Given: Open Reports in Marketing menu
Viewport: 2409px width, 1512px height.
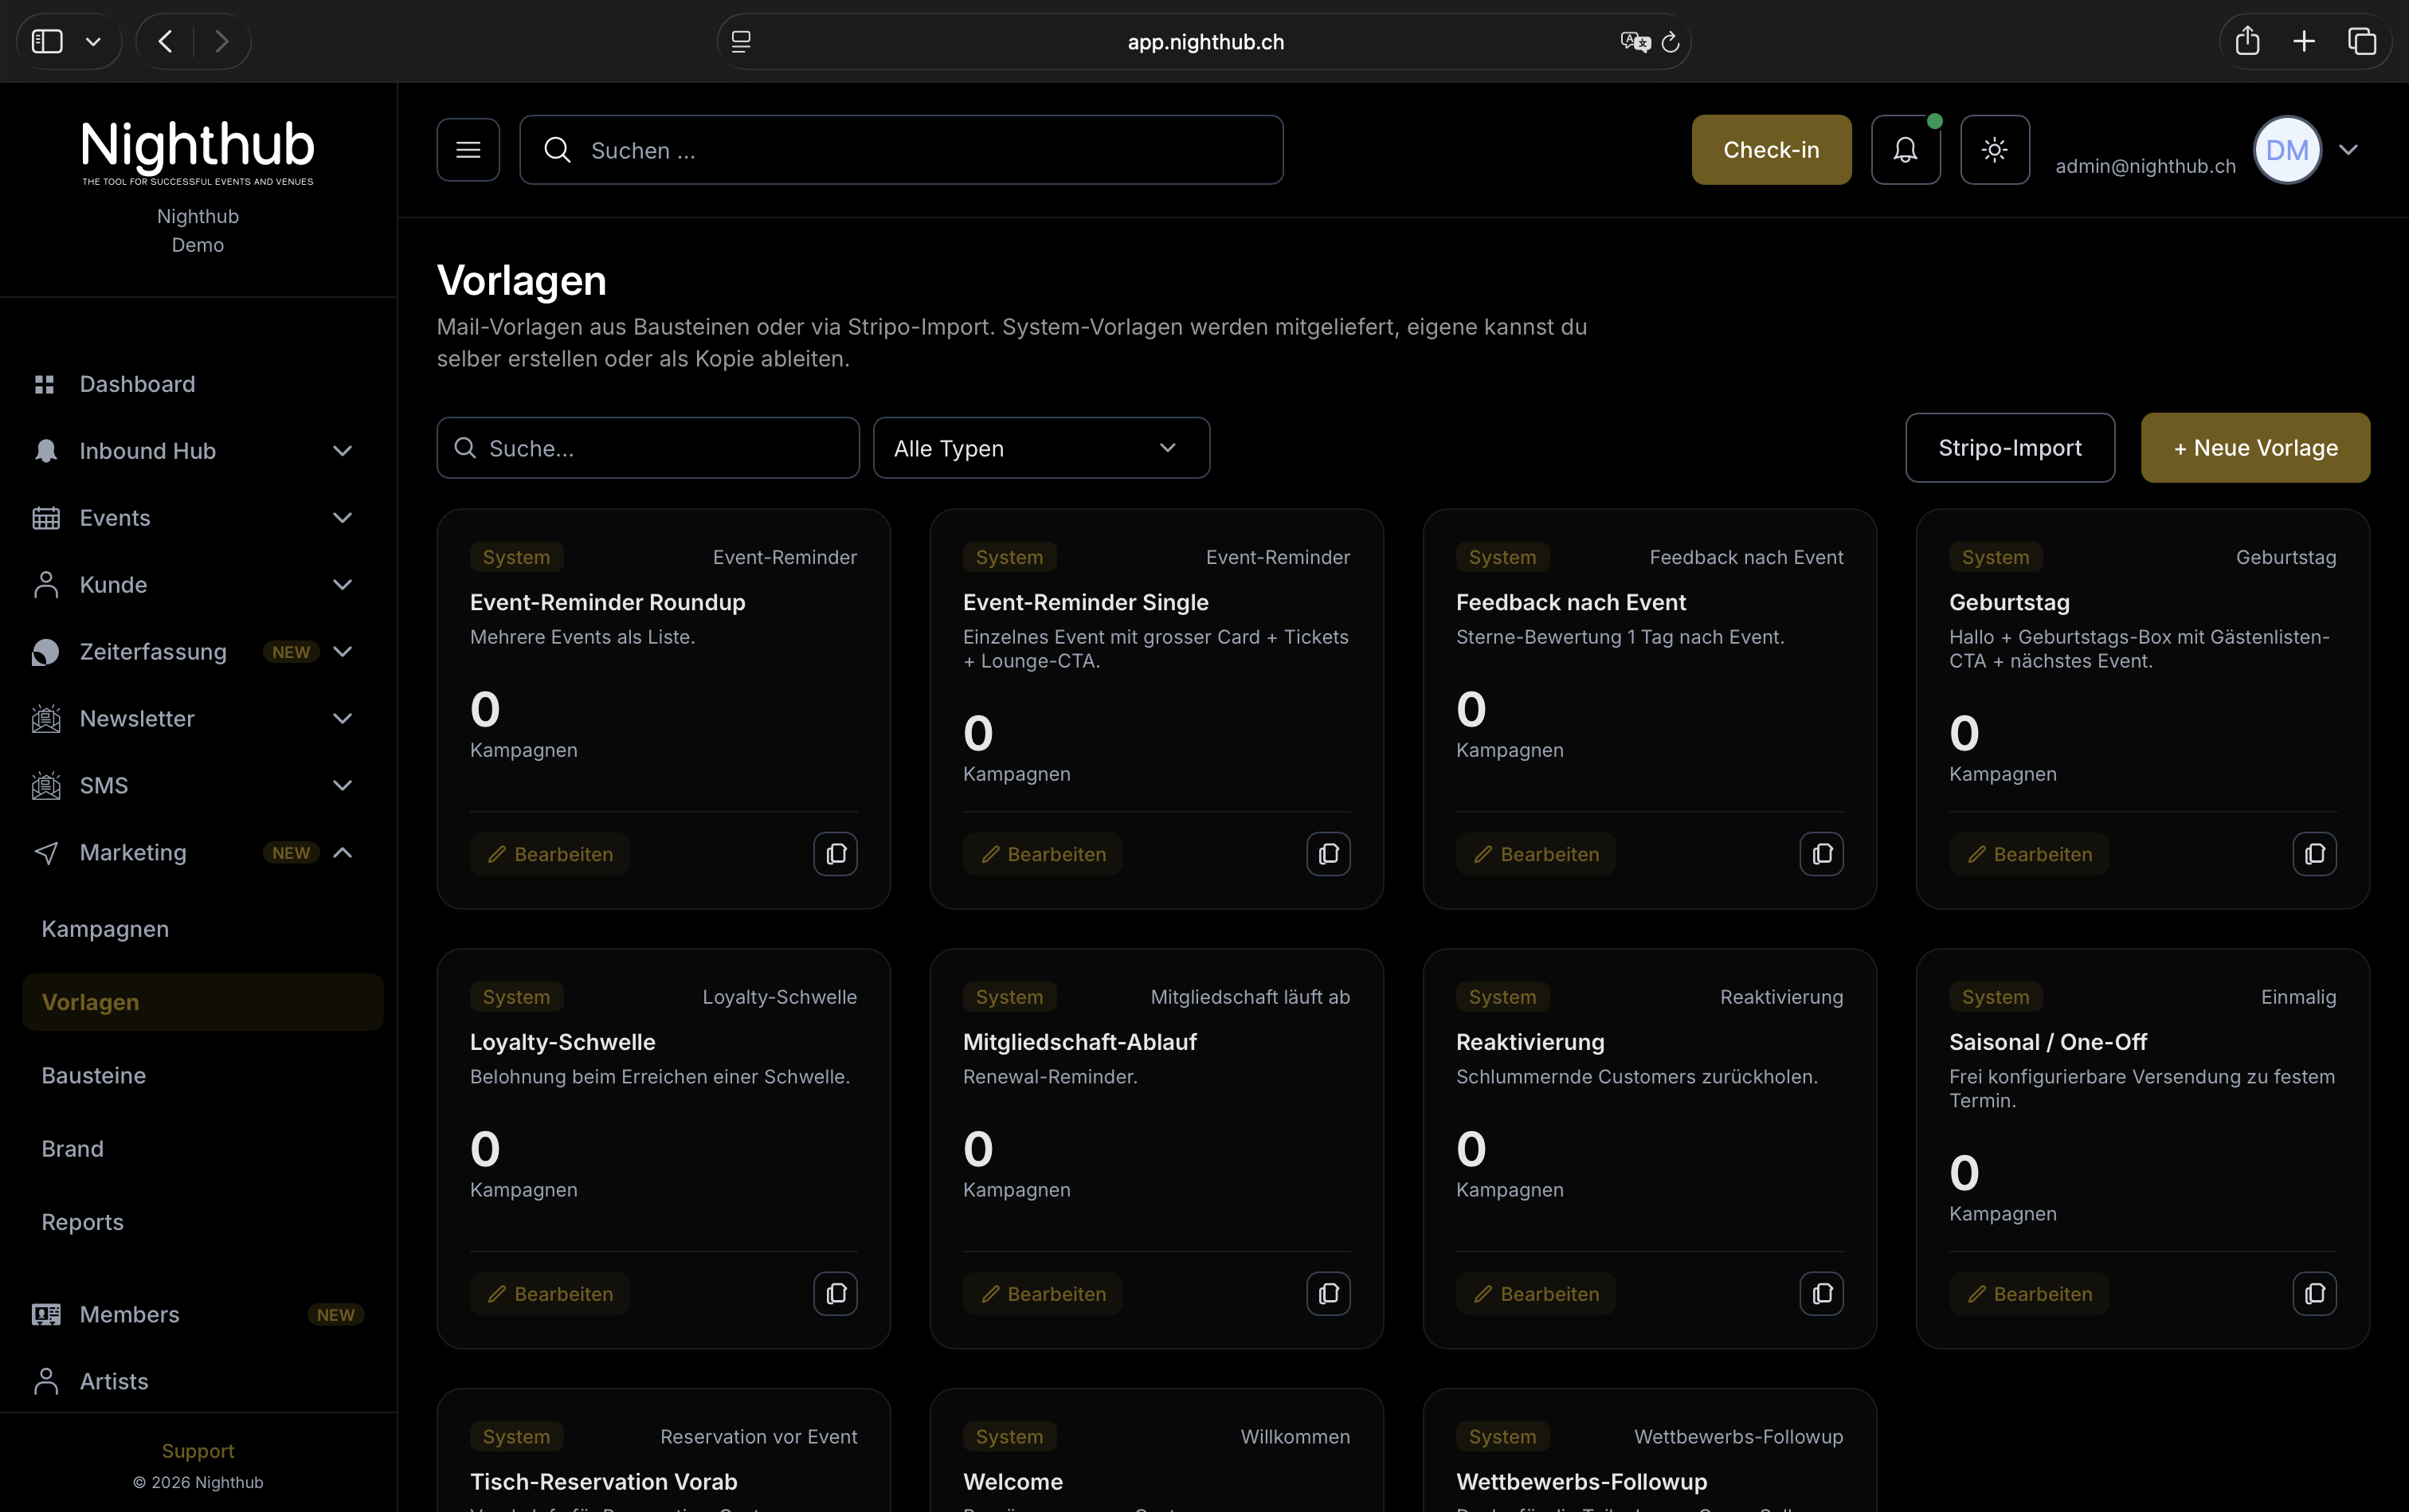Looking at the screenshot, I should click(83, 1222).
